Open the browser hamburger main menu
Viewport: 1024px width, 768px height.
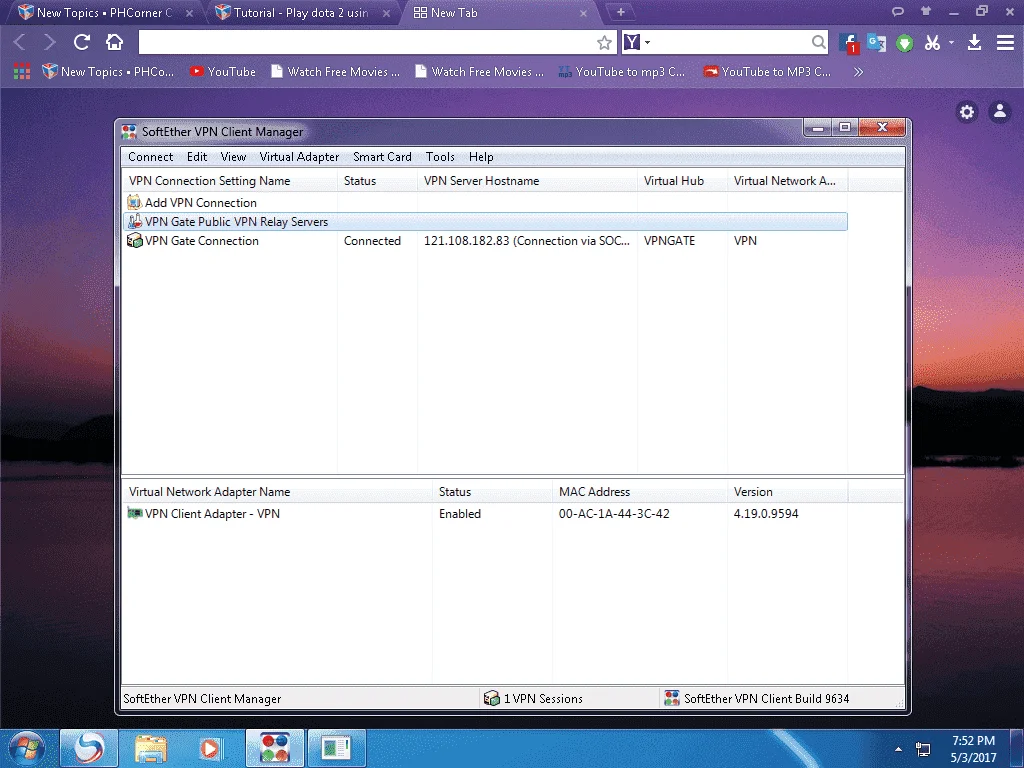tap(1005, 42)
